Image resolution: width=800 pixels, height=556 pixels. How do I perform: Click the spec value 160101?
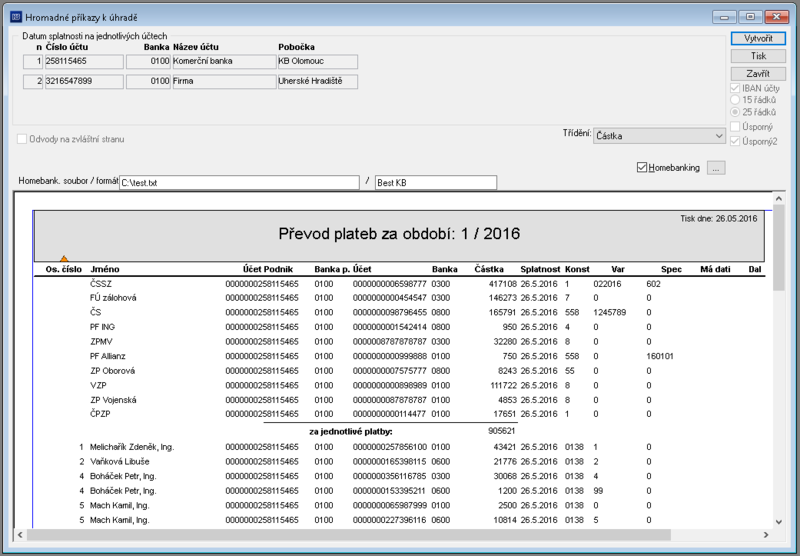click(660, 356)
